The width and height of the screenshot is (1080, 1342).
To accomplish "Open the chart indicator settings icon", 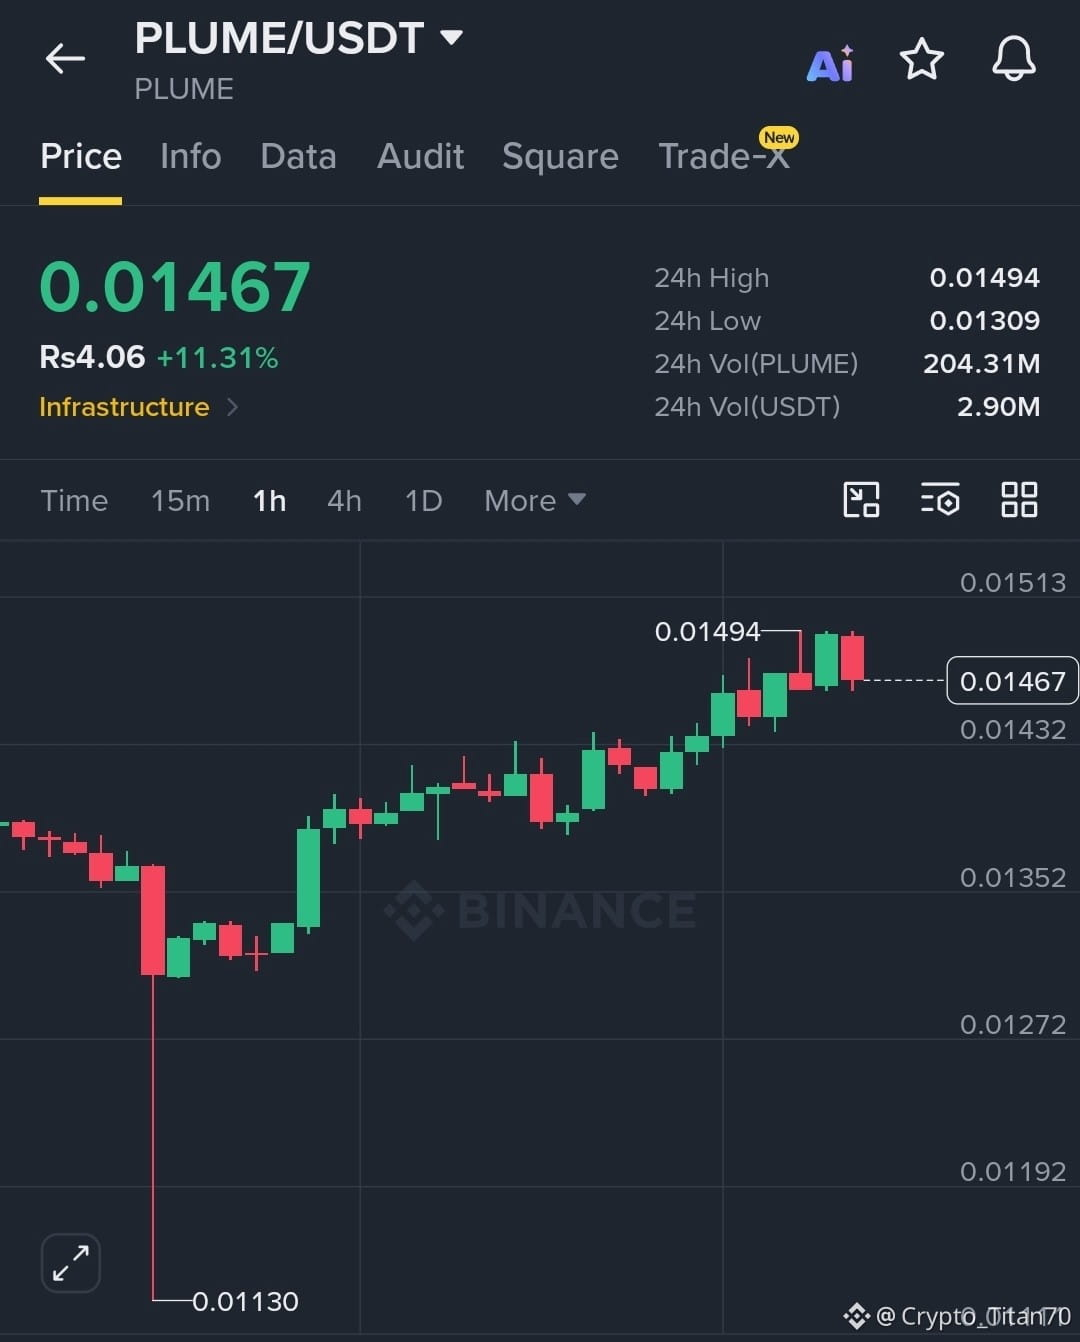I will (x=940, y=499).
